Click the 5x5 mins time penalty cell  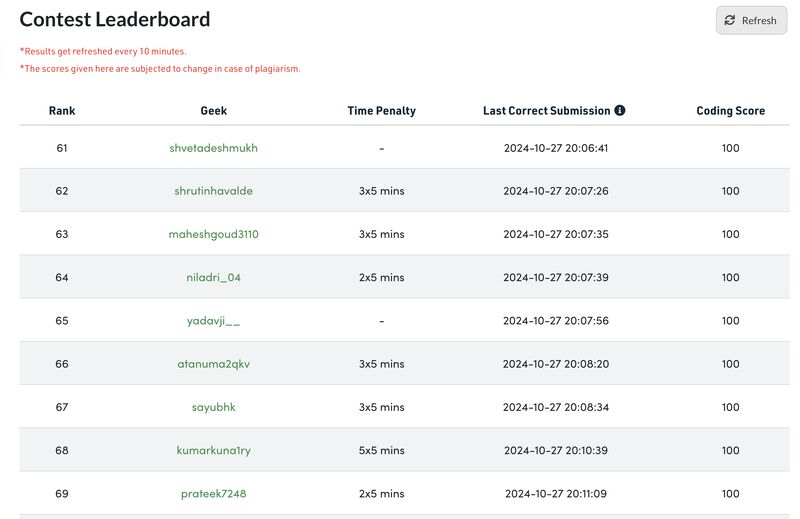pos(381,451)
